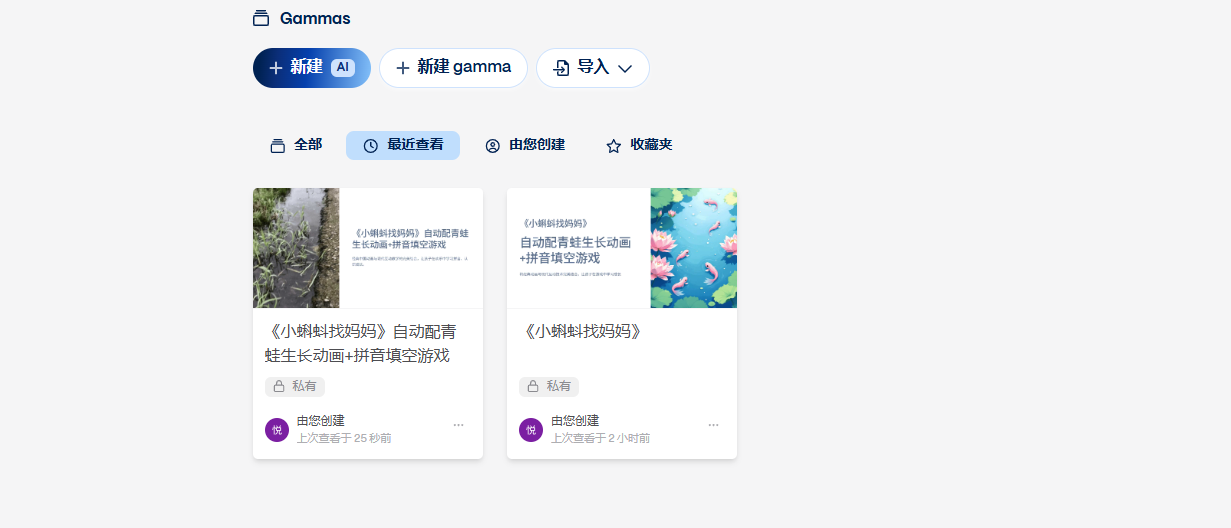Image resolution: width=1231 pixels, height=528 pixels.
Task: Click the 悦 avatar on the card viewed 2 小时前
Action: click(531, 430)
